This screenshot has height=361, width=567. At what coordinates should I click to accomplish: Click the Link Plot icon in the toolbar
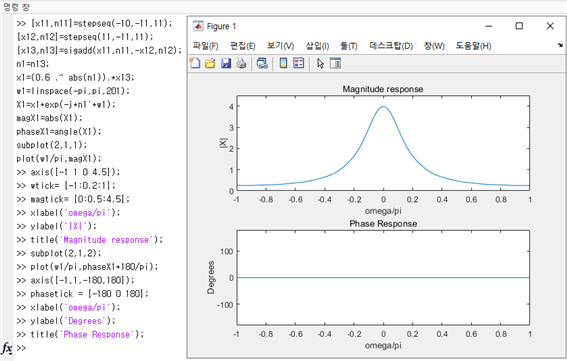(262, 64)
